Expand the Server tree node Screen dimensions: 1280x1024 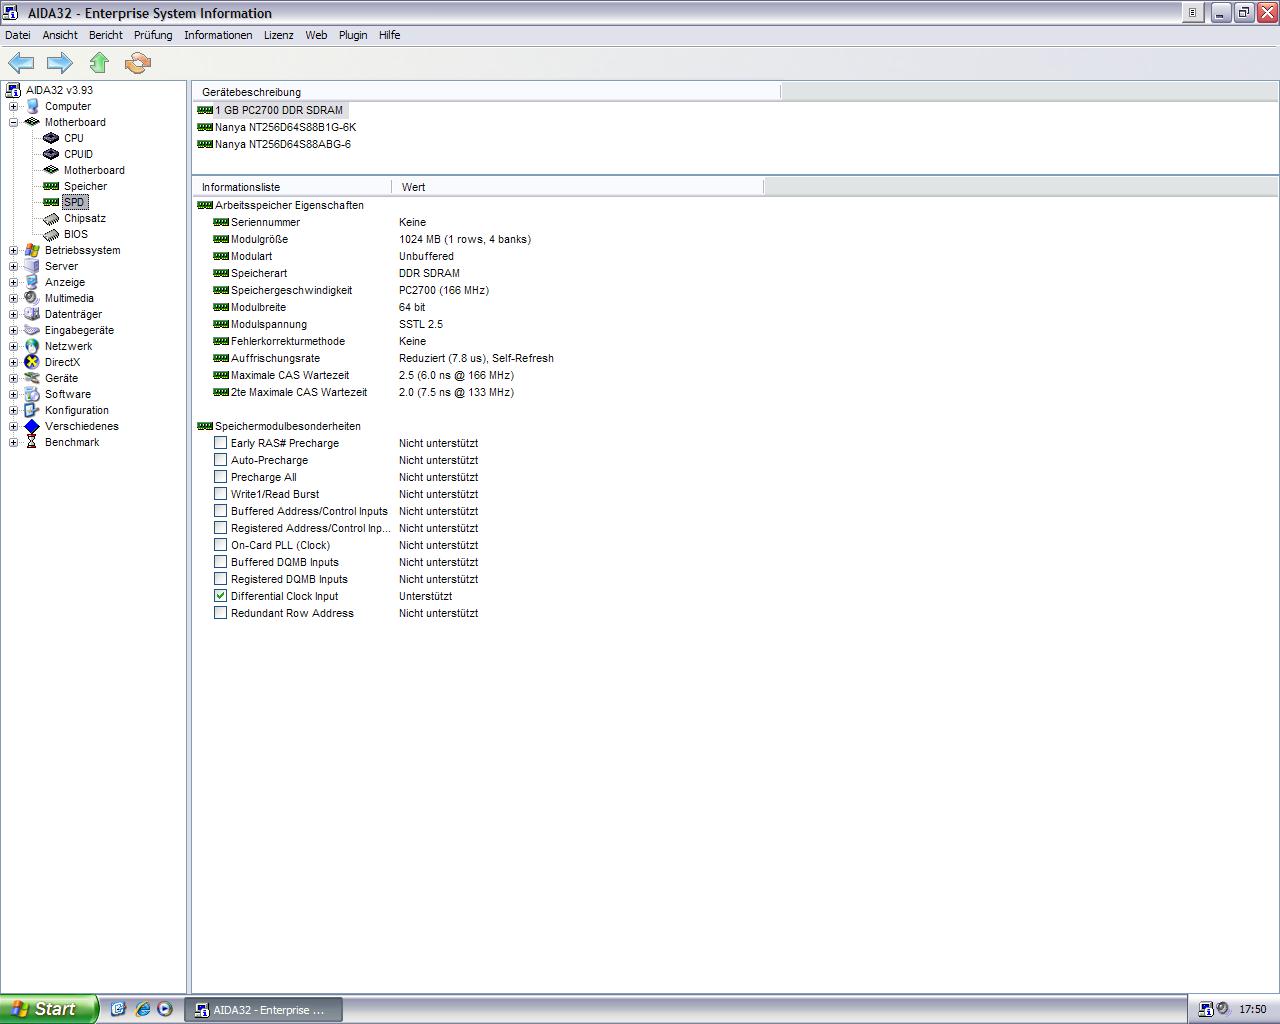coord(14,266)
